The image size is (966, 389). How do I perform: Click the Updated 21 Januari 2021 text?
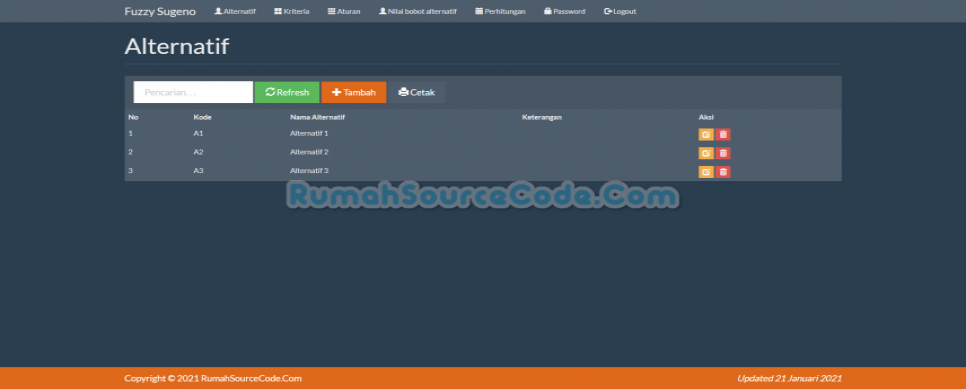pos(789,379)
